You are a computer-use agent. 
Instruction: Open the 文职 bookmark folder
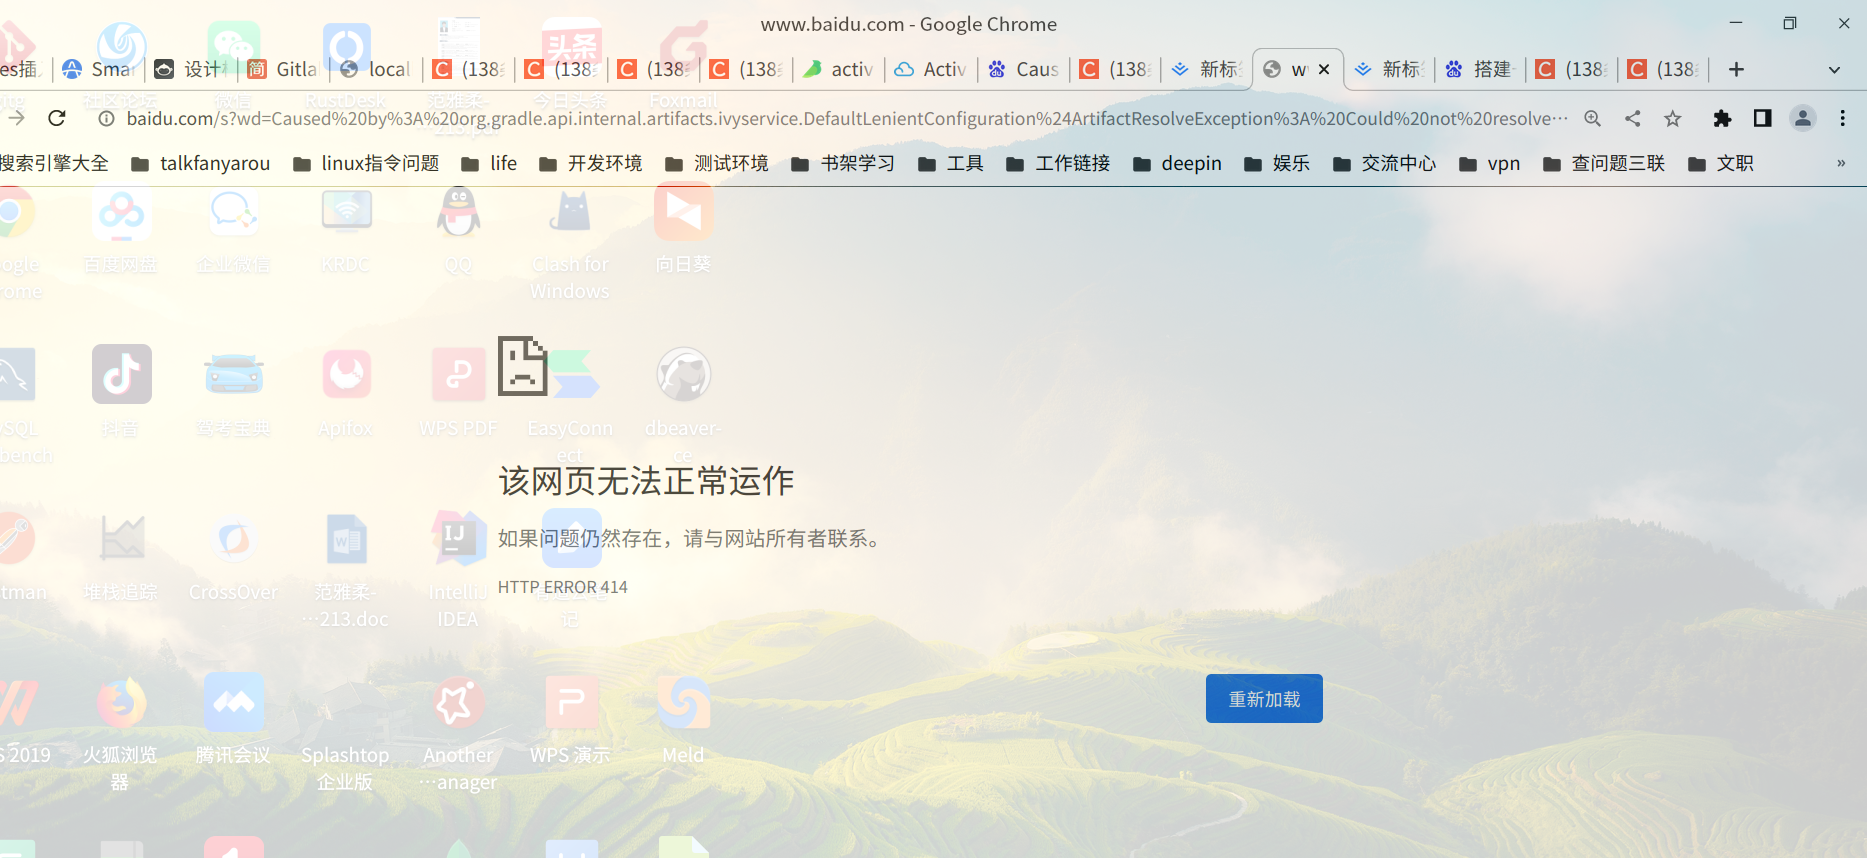coord(1720,163)
